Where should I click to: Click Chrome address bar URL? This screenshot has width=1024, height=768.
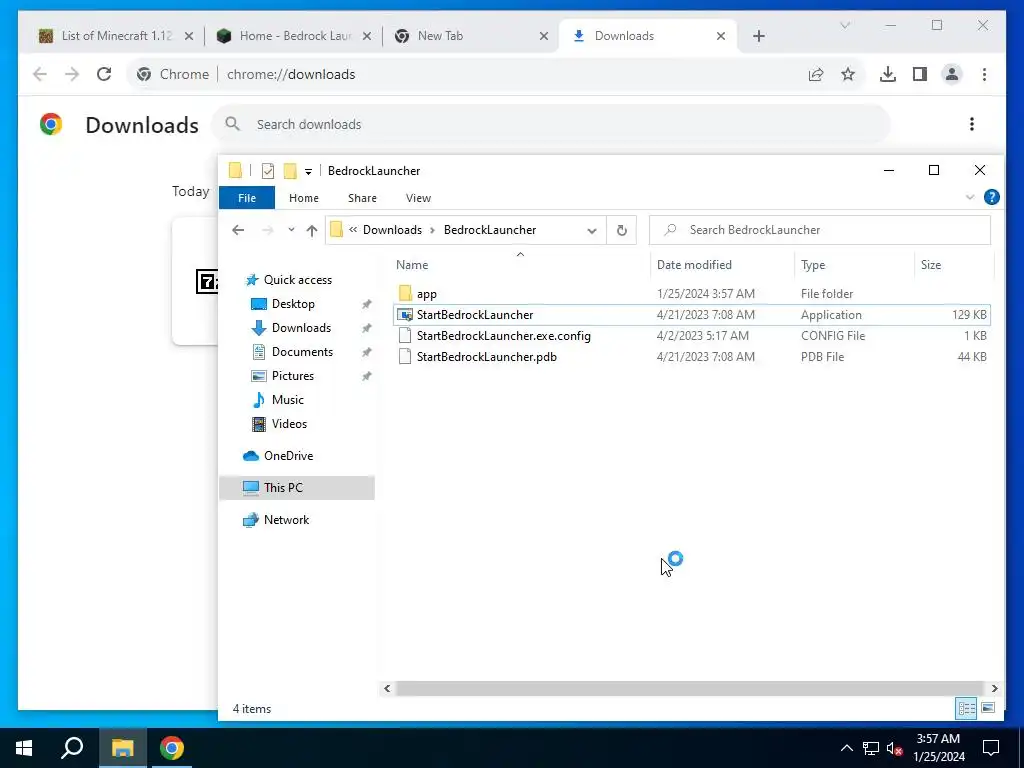click(x=291, y=74)
